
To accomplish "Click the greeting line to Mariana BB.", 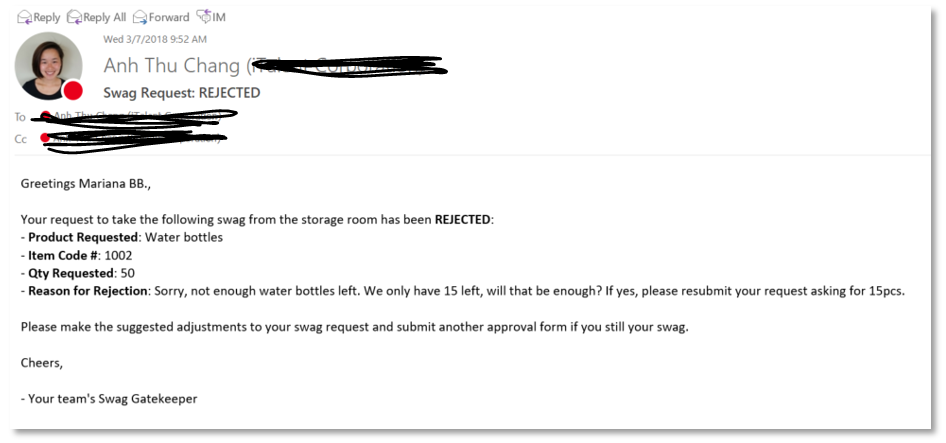I will click(x=86, y=183).
